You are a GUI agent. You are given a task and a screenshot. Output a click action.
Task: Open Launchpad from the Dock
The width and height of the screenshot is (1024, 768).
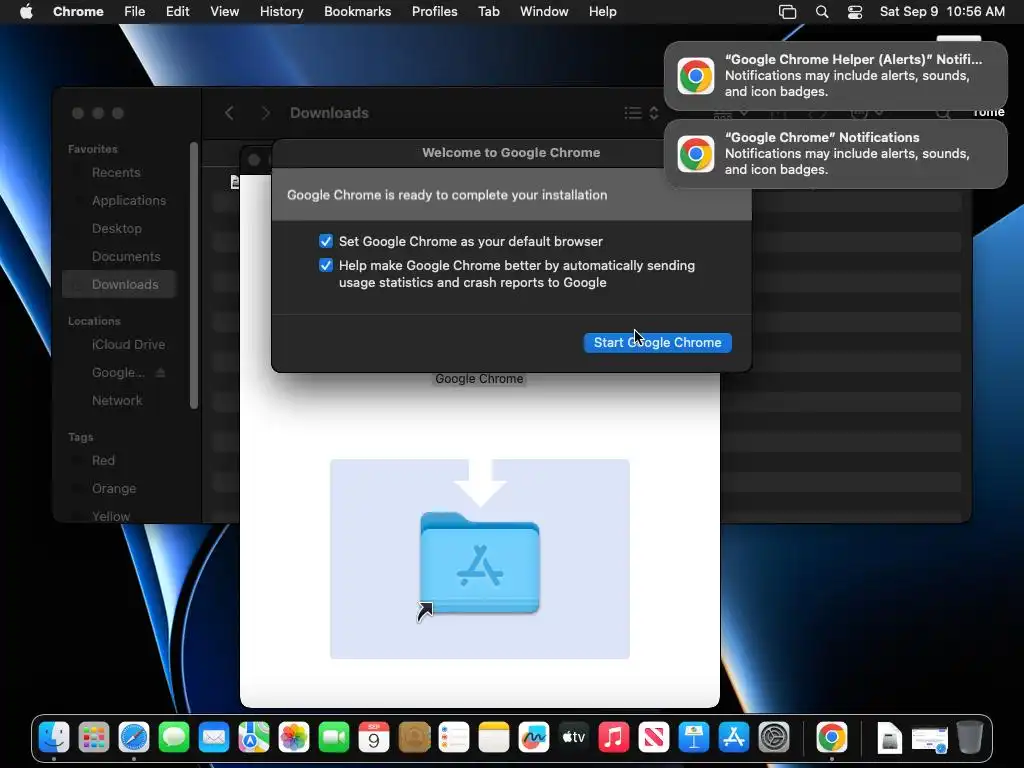pos(94,738)
